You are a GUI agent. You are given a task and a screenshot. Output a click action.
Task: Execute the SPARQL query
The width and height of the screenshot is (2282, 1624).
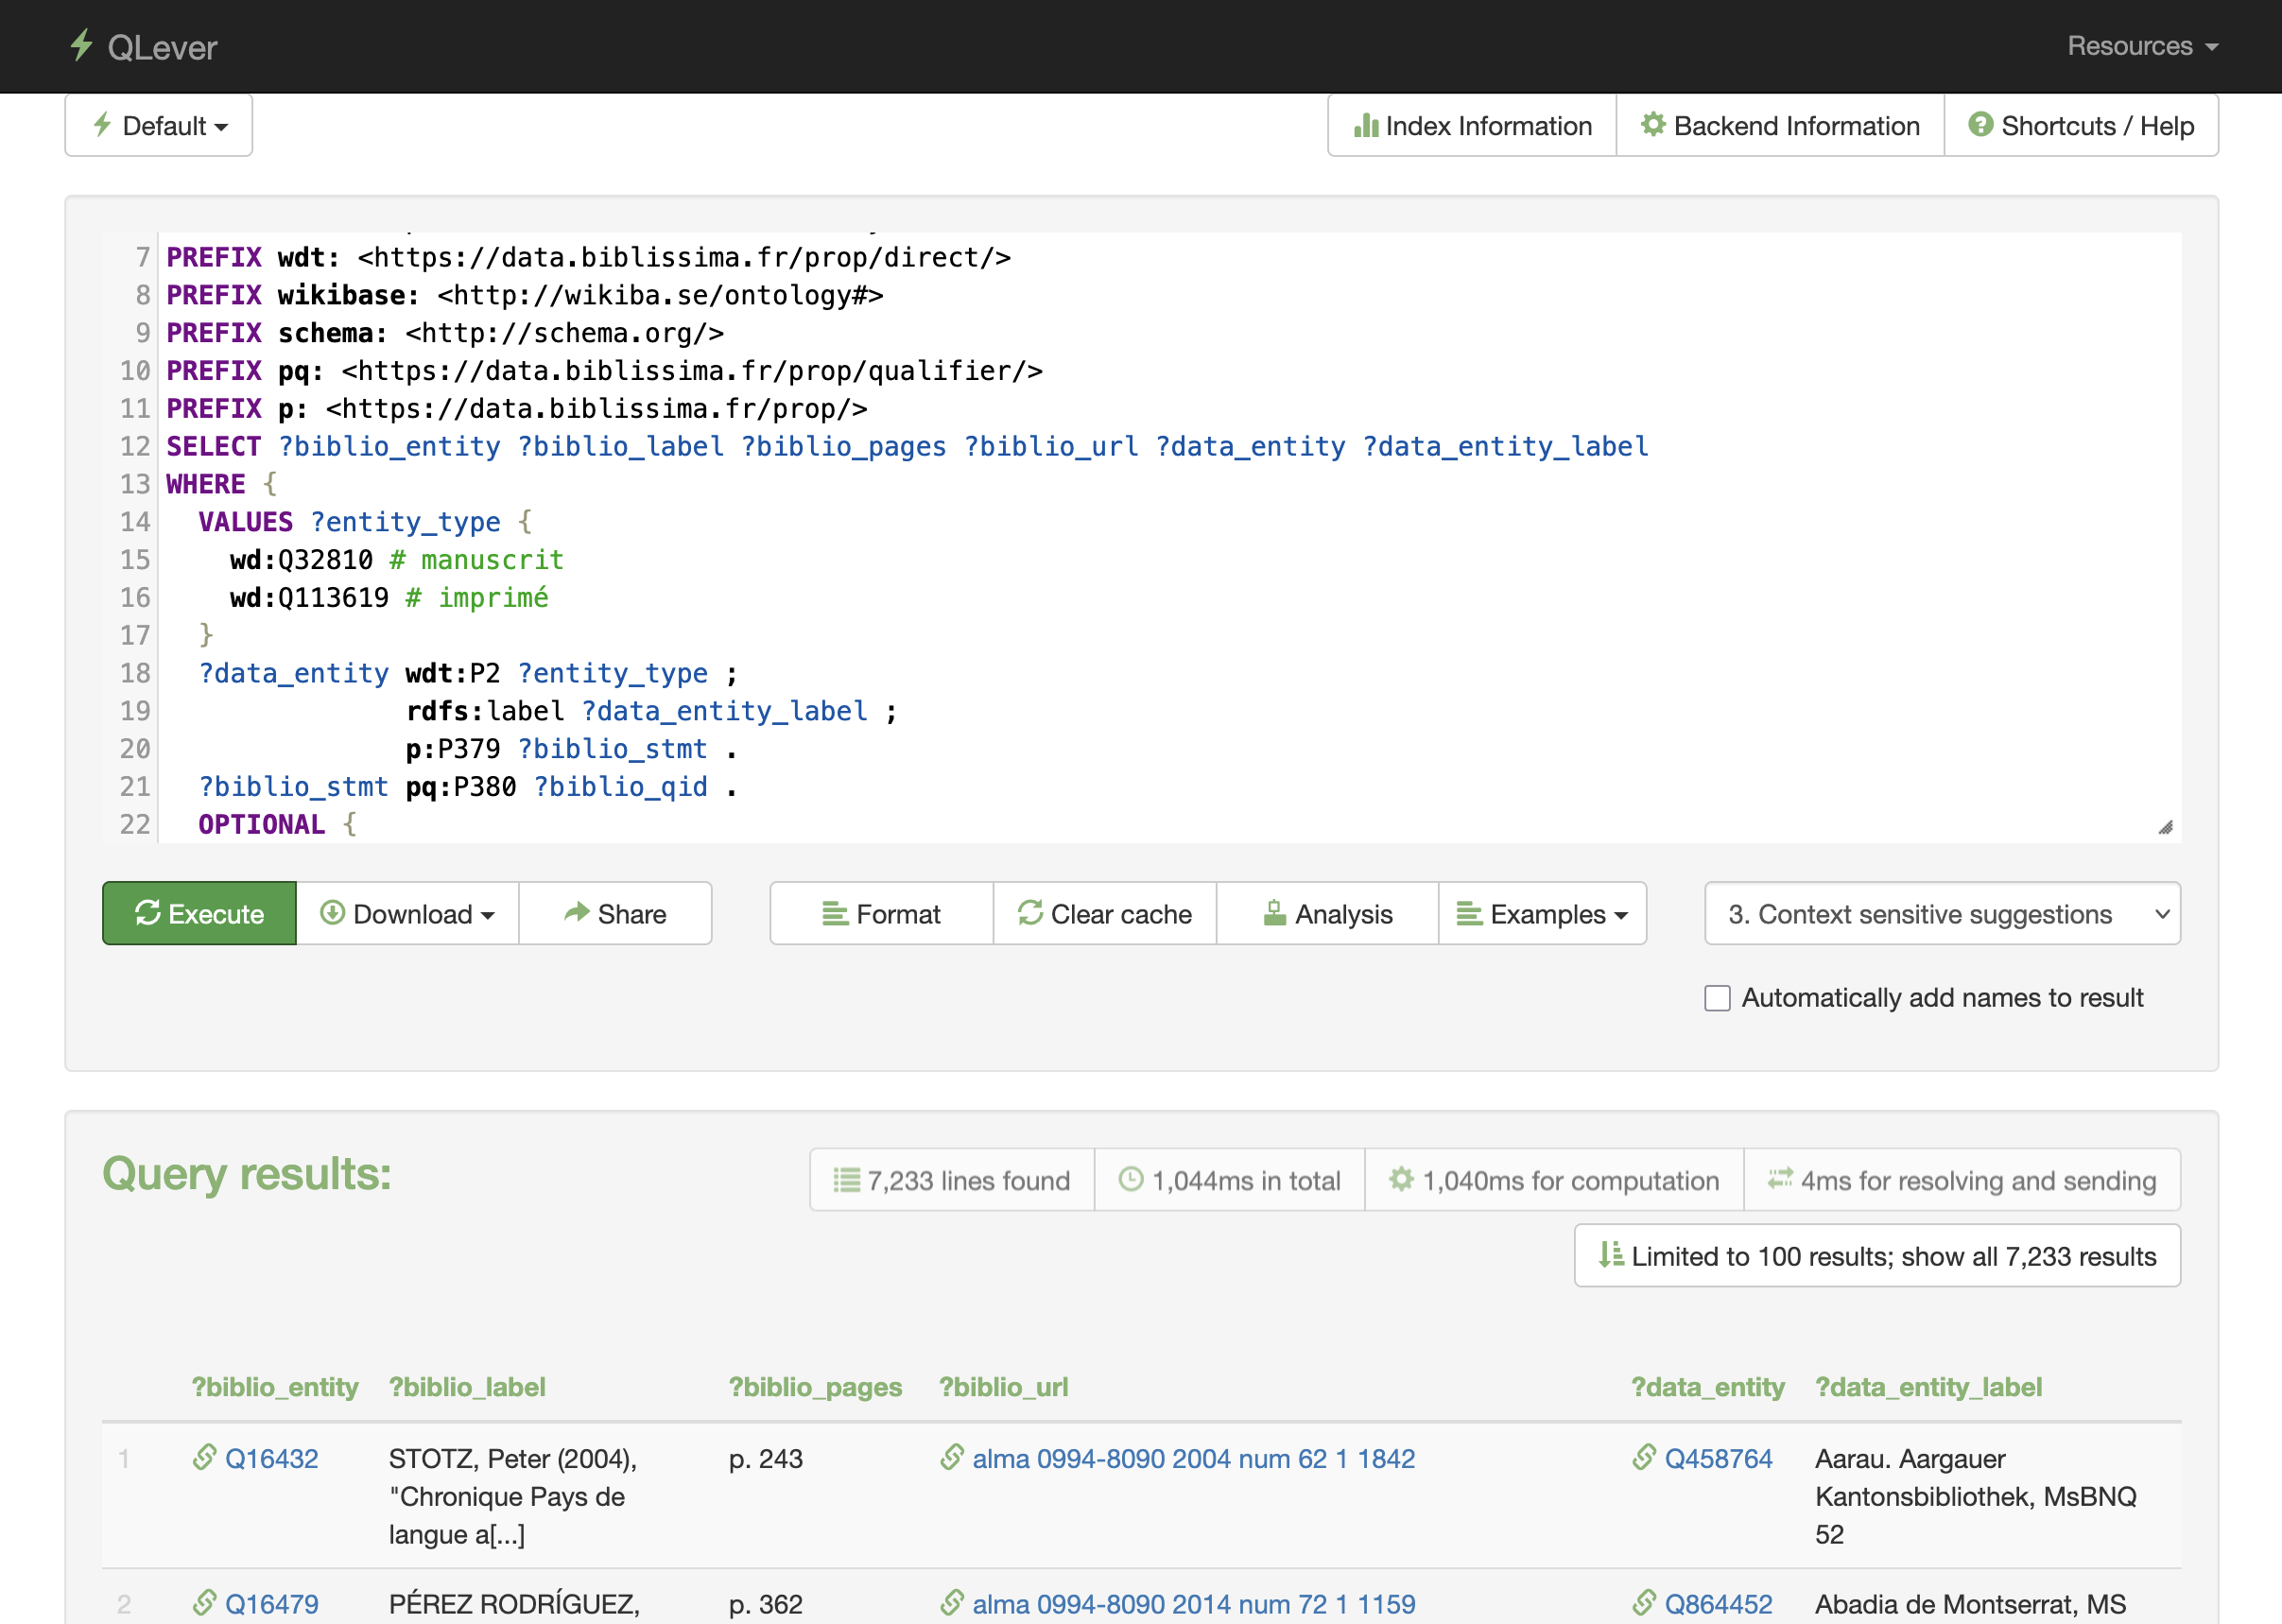[199, 913]
